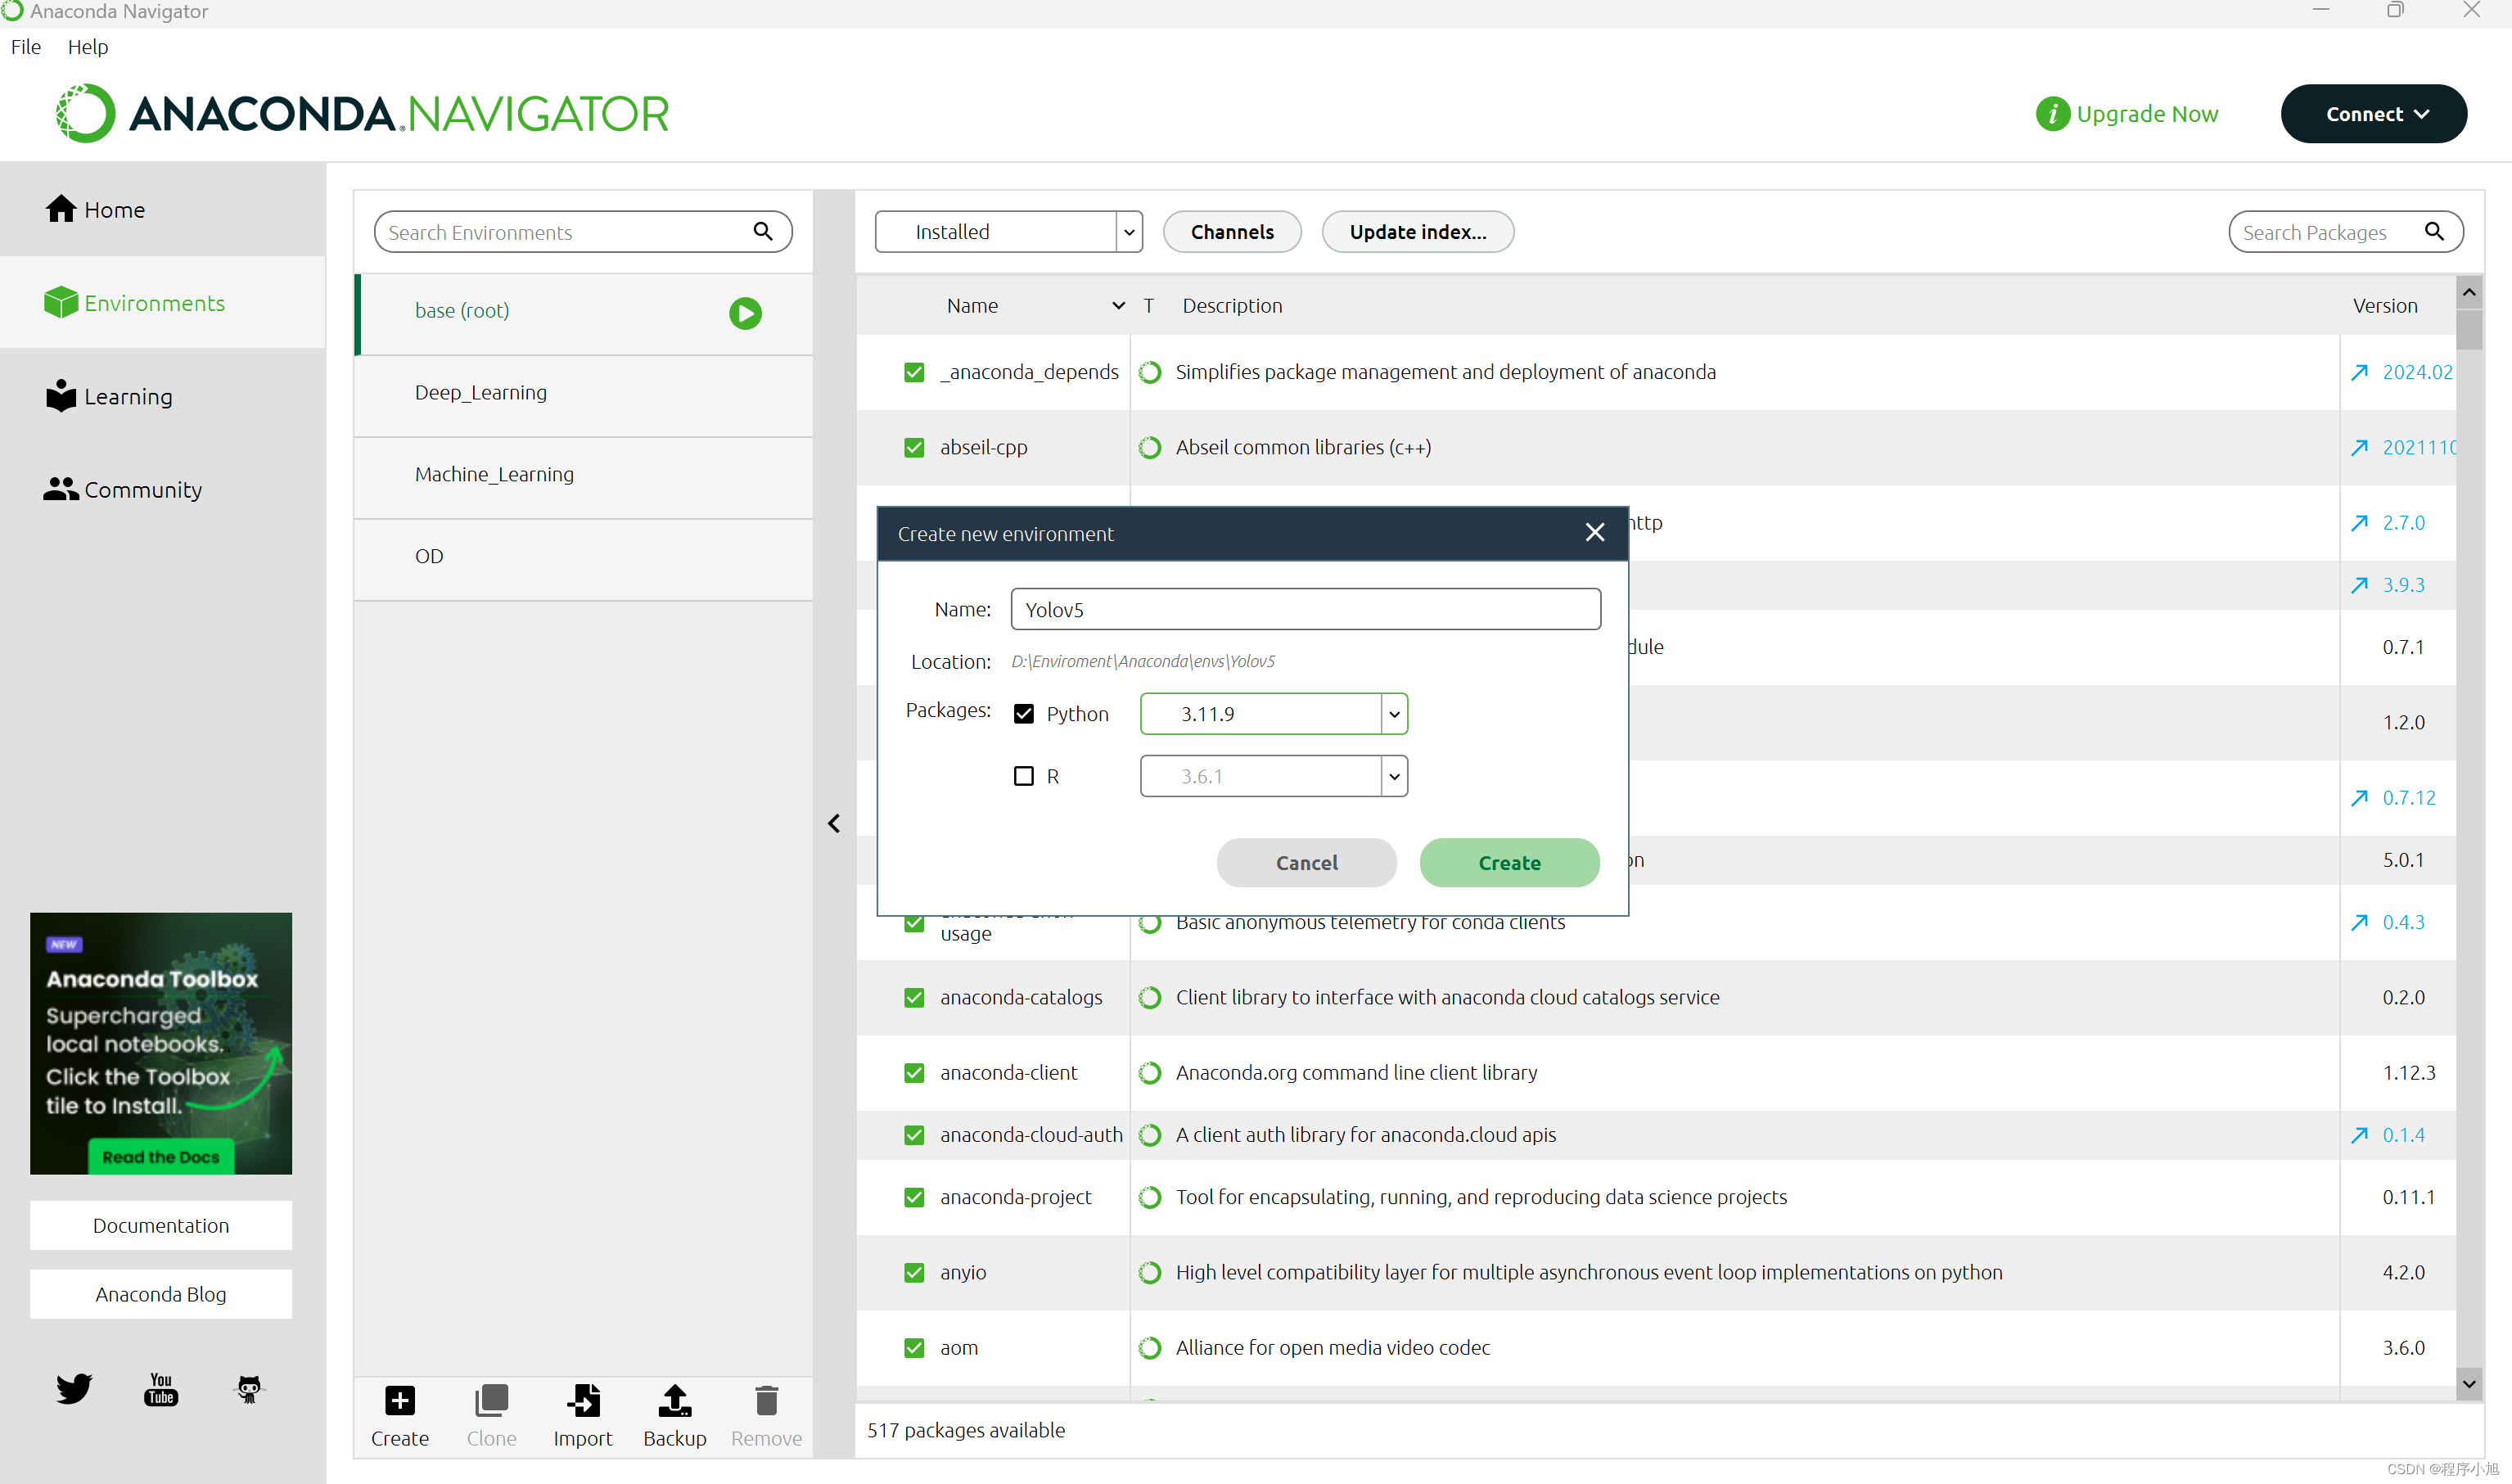Open the Community section
This screenshot has width=2512, height=1484.
coord(162,489)
